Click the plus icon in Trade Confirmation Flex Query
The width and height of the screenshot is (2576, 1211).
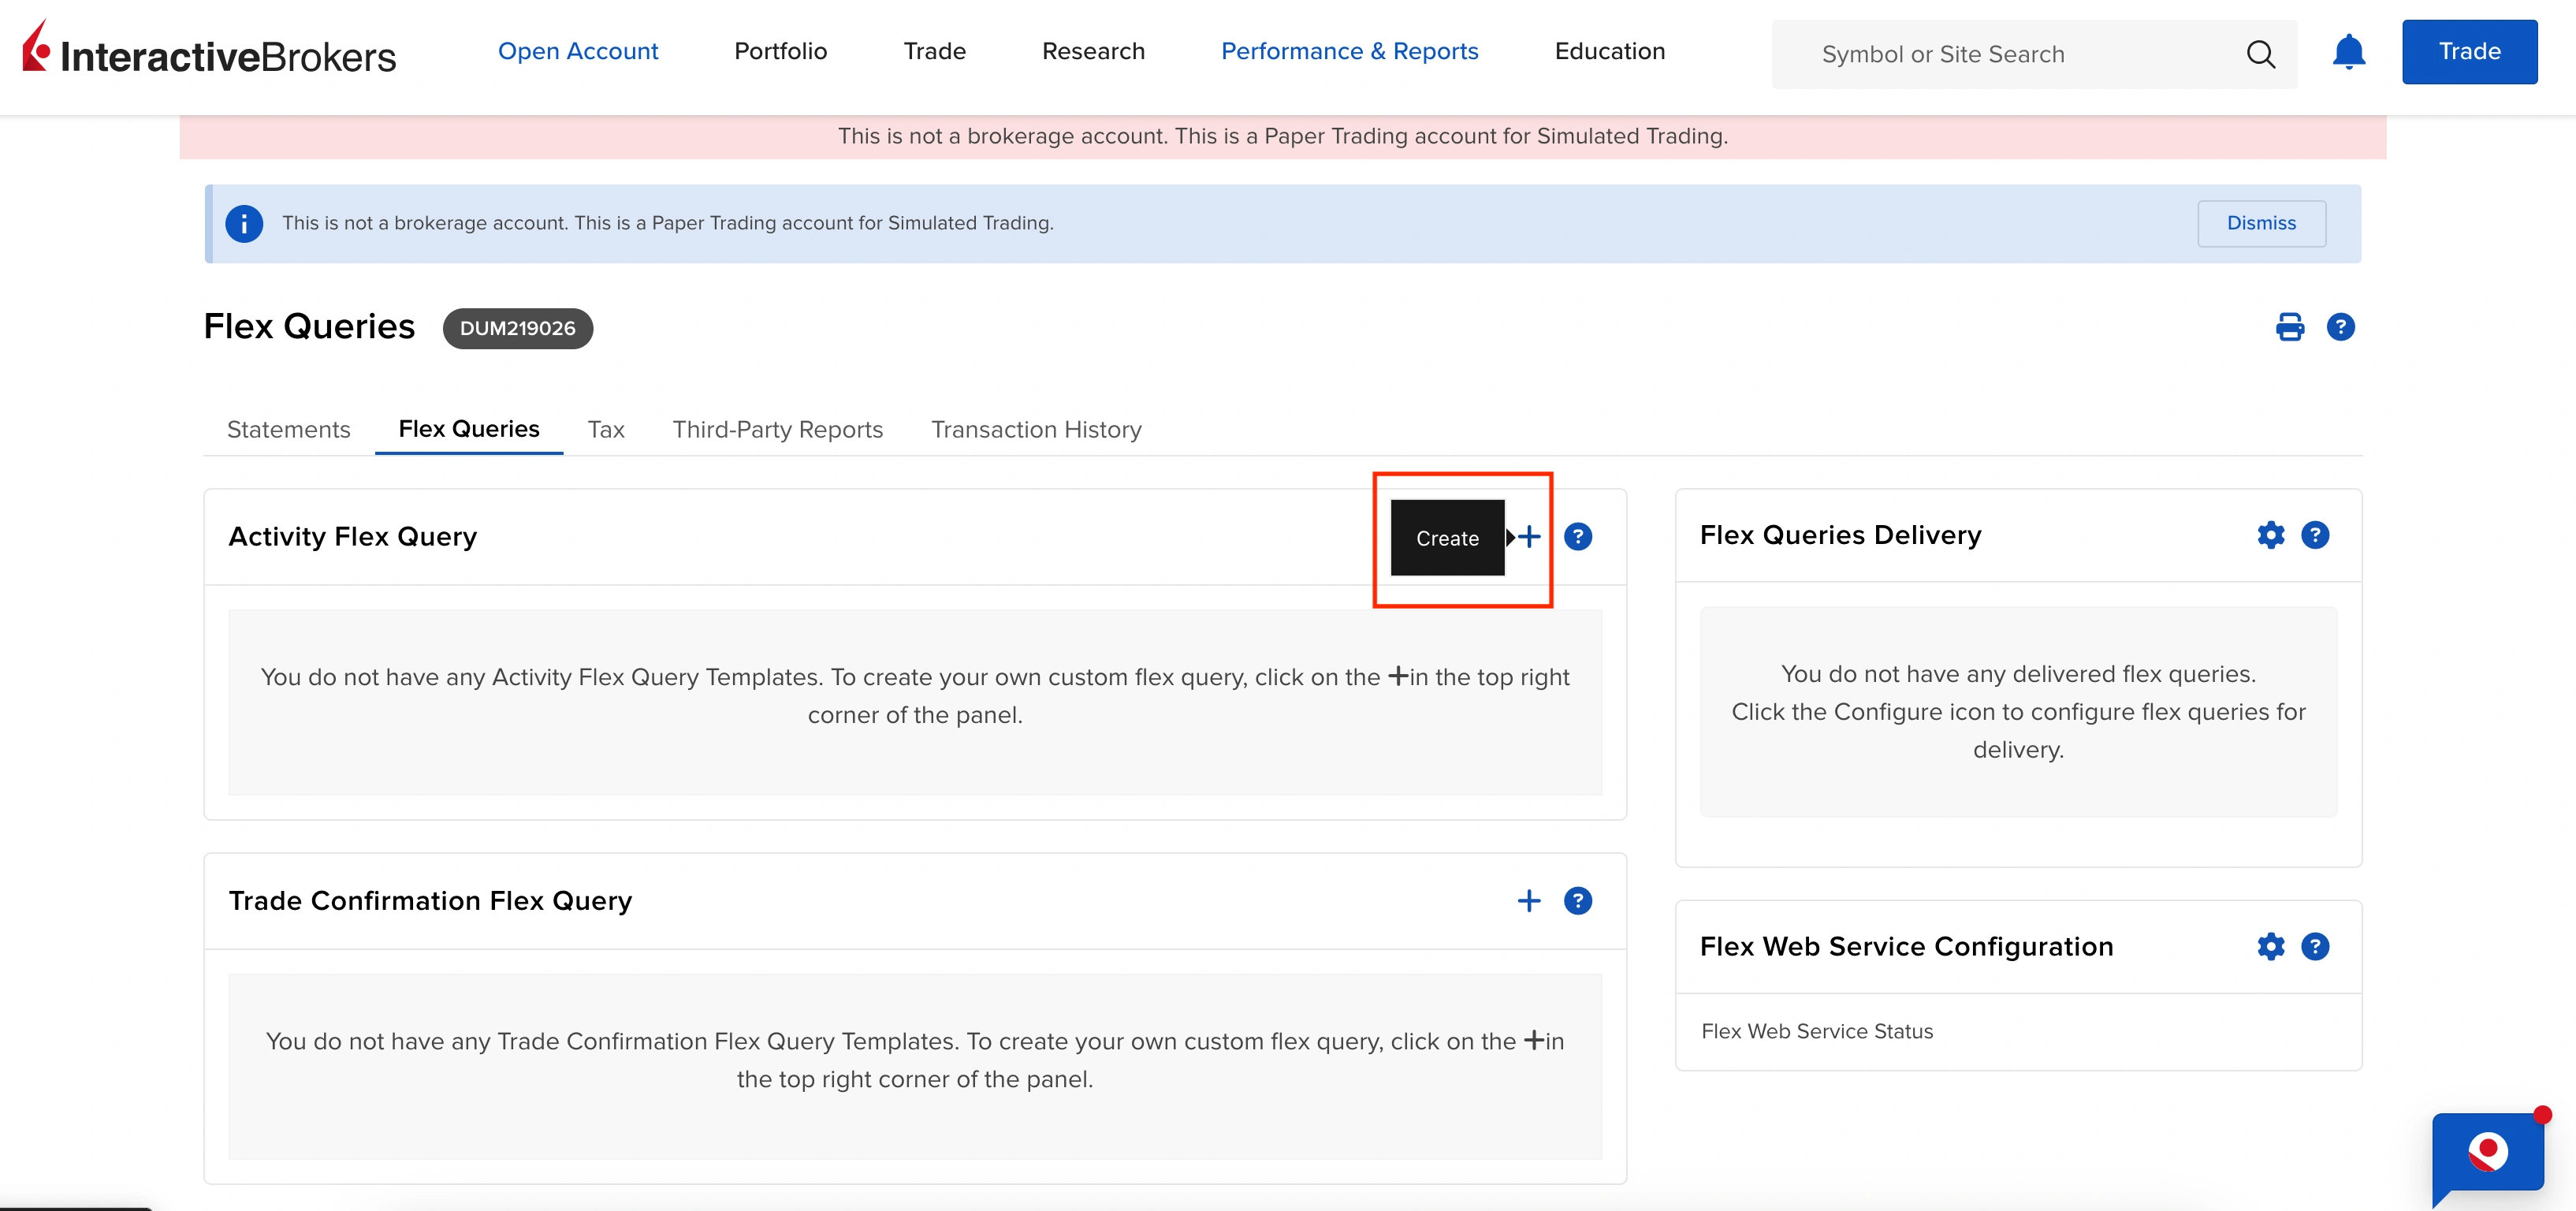(1529, 901)
